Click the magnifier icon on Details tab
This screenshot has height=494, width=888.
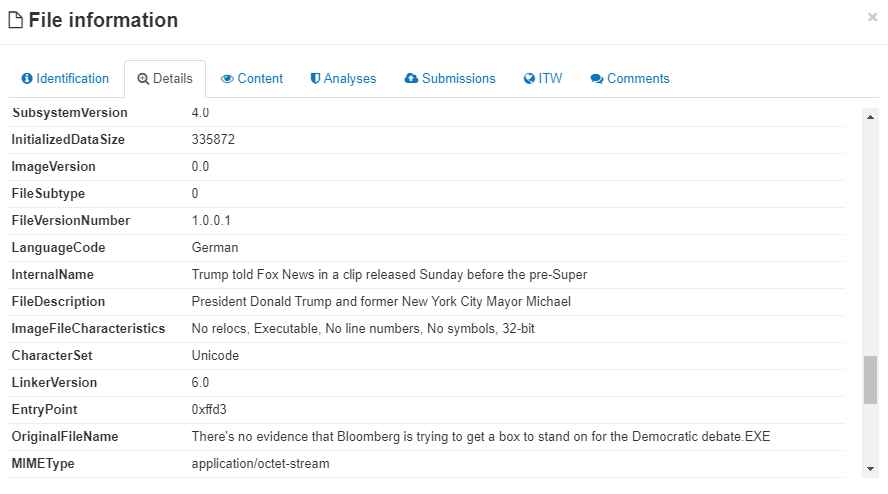(x=143, y=79)
